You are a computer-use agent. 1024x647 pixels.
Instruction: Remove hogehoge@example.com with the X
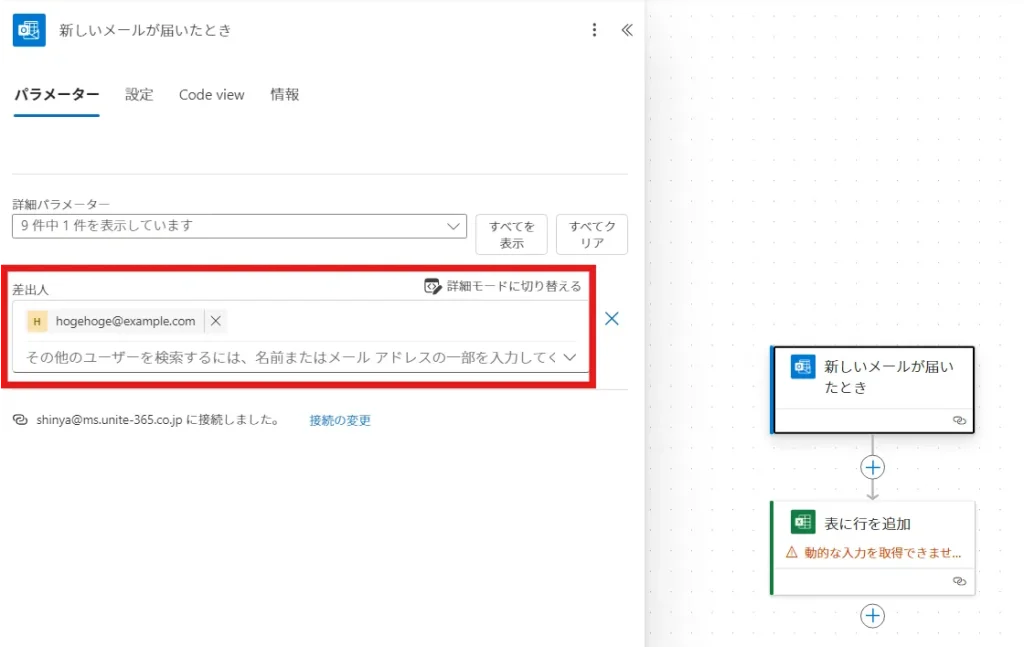pos(215,321)
